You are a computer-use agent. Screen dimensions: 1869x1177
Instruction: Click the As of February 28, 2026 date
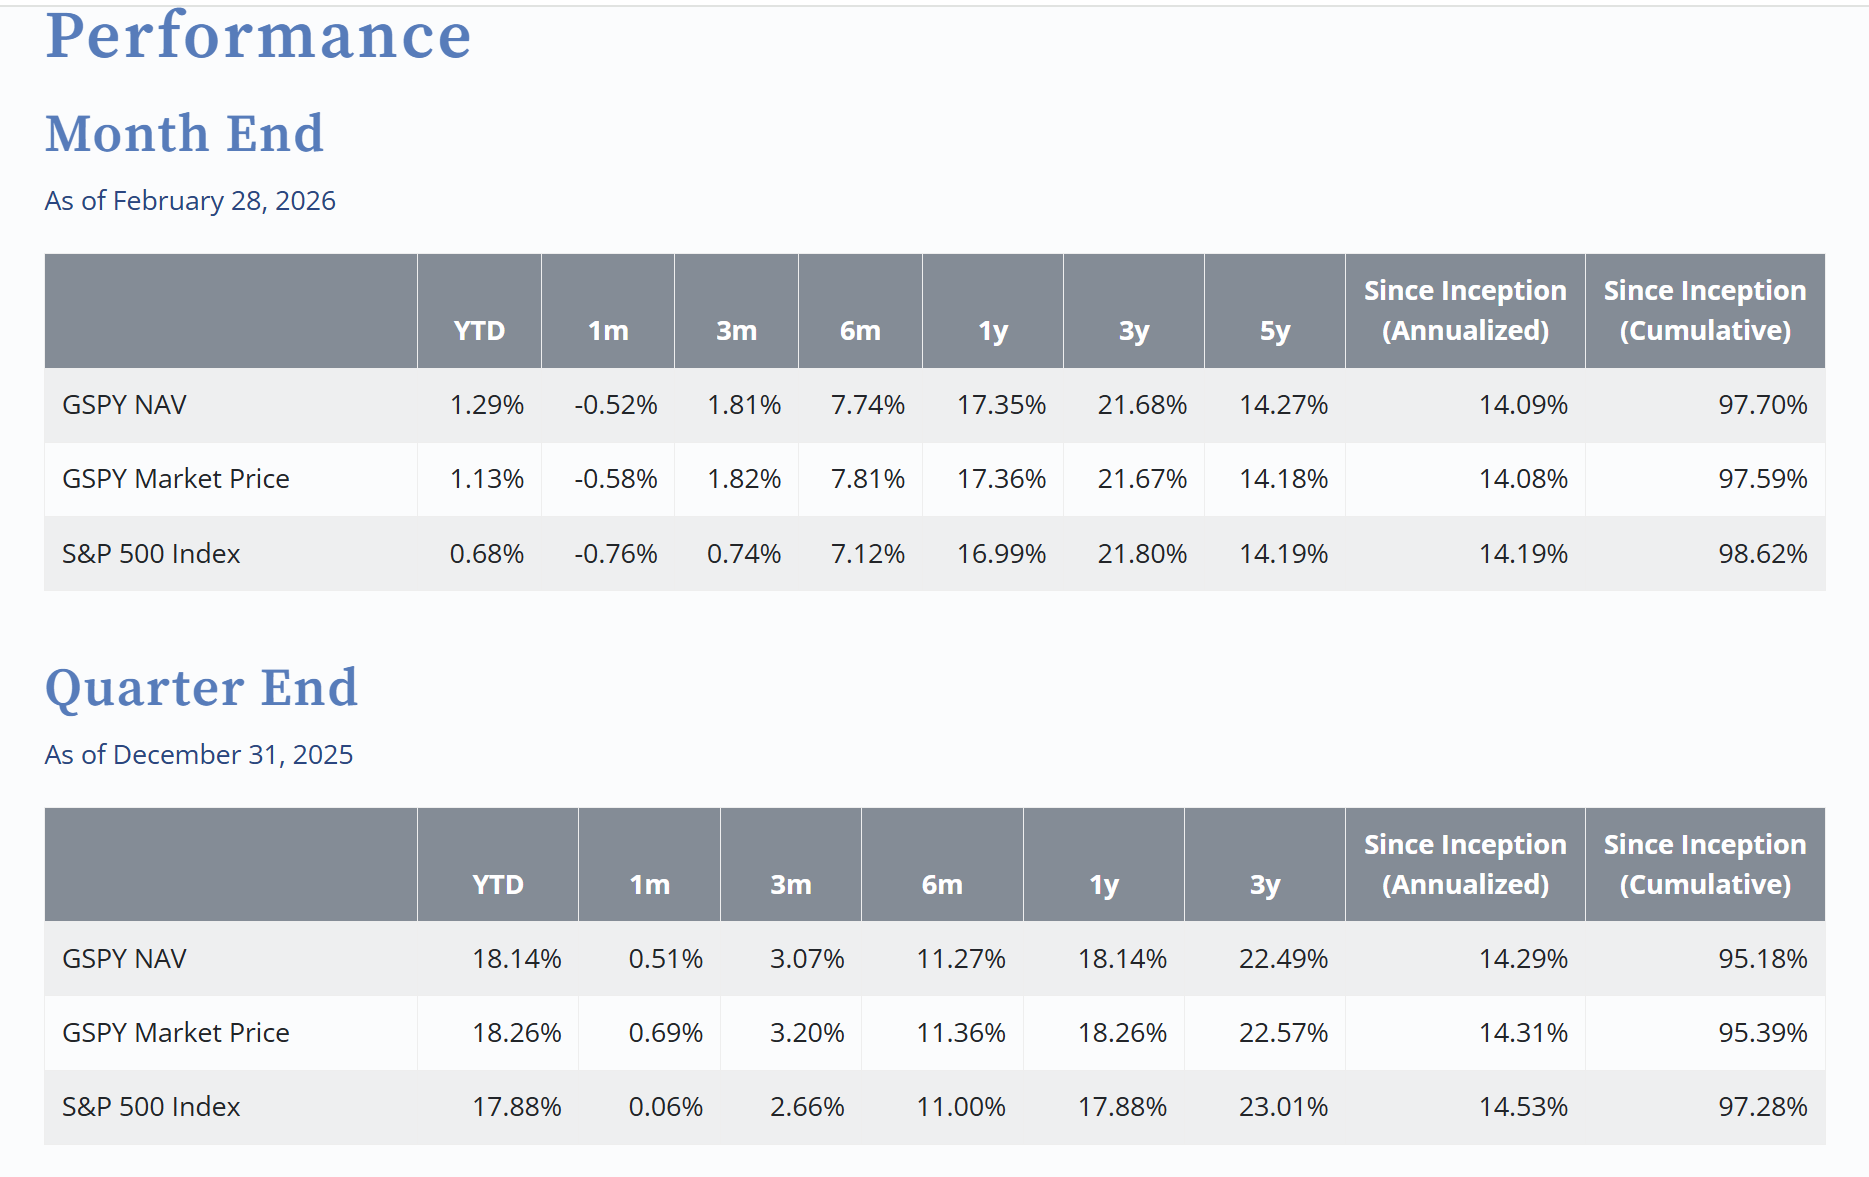click(190, 201)
